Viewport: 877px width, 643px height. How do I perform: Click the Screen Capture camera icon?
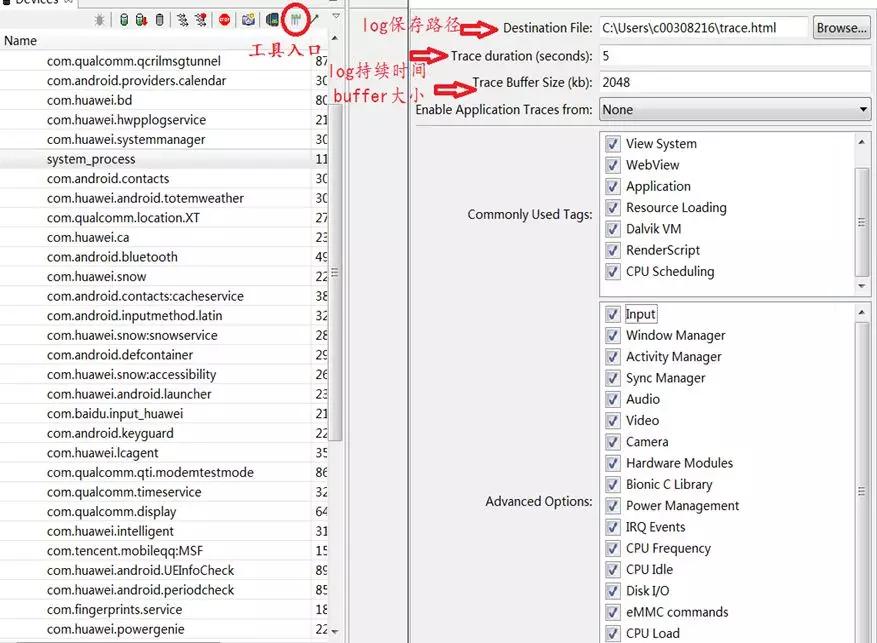pos(248,21)
